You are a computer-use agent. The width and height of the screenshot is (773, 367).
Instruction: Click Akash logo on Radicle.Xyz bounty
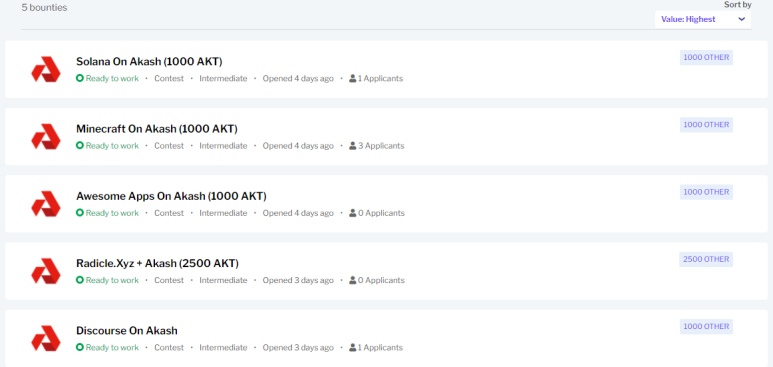tap(46, 271)
